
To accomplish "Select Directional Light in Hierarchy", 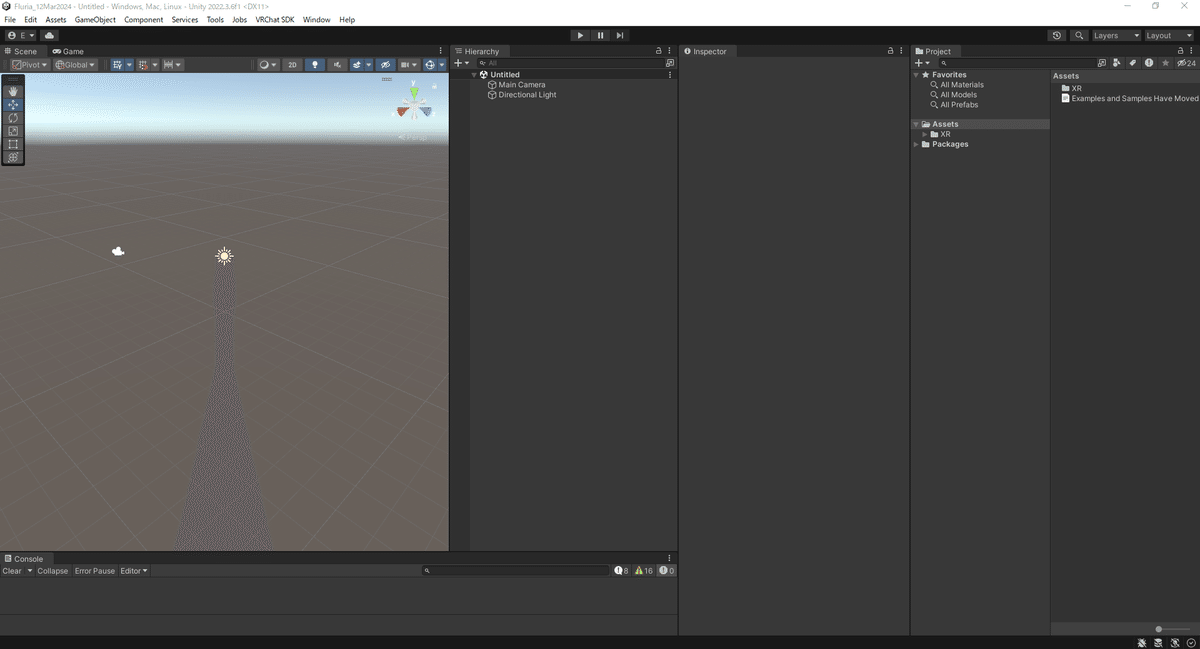I will click(527, 95).
